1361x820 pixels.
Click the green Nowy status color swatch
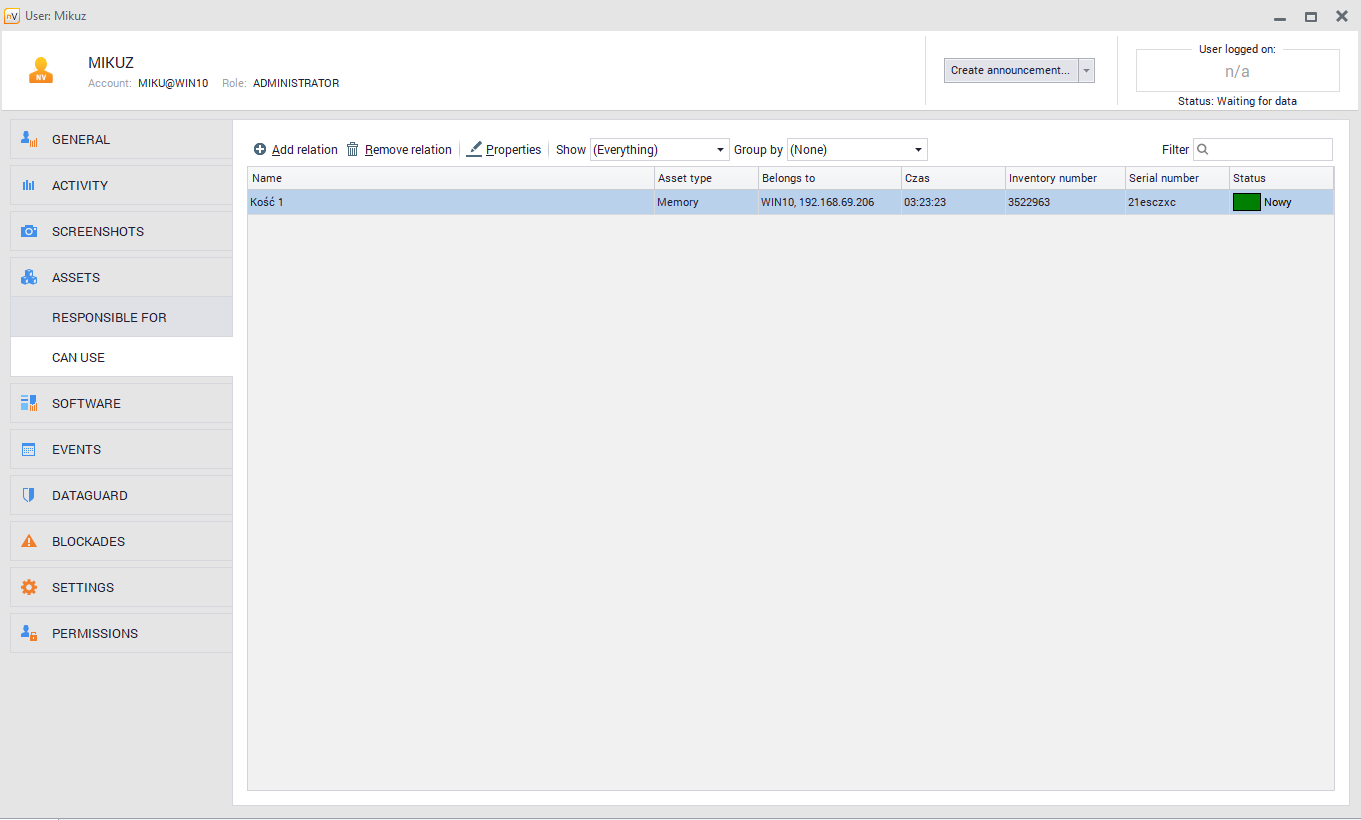(x=1246, y=202)
